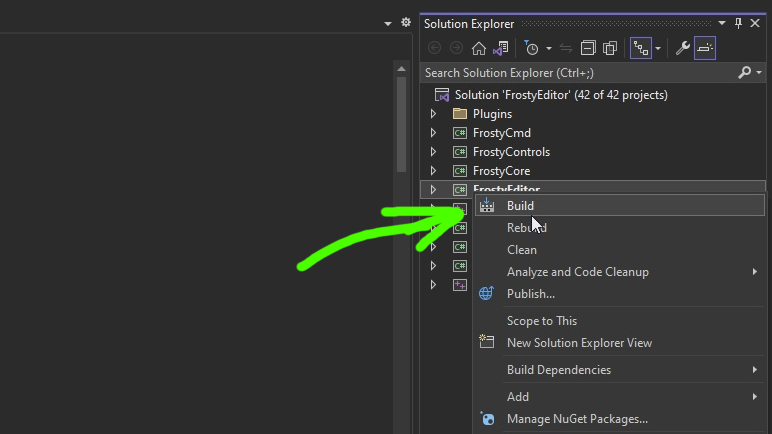This screenshot has width=772, height=434.
Task: Click the New Solution Explorer View icon
Action: coord(486,341)
